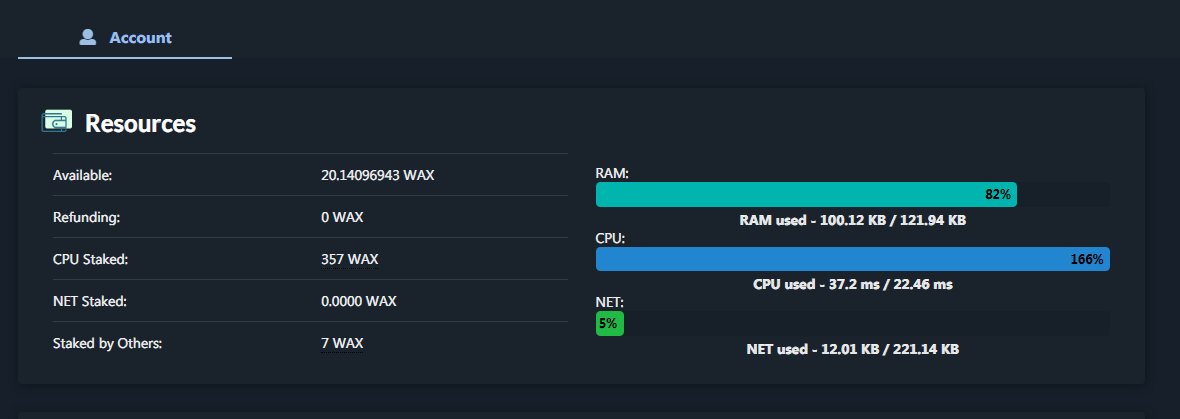Screen dimensions: 1180x419
Task: Click the Refunding 0 WAX value
Action: [342, 217]
